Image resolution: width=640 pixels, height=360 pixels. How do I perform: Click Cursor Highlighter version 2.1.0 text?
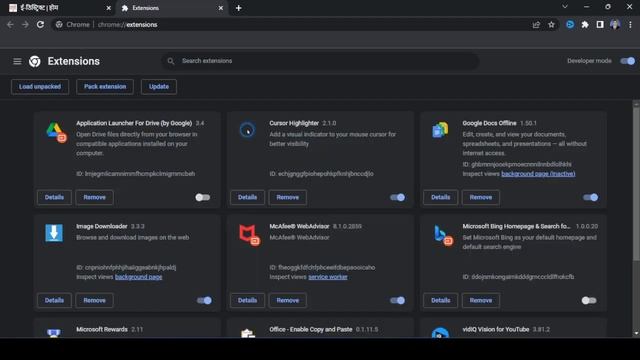click(329, 123)
